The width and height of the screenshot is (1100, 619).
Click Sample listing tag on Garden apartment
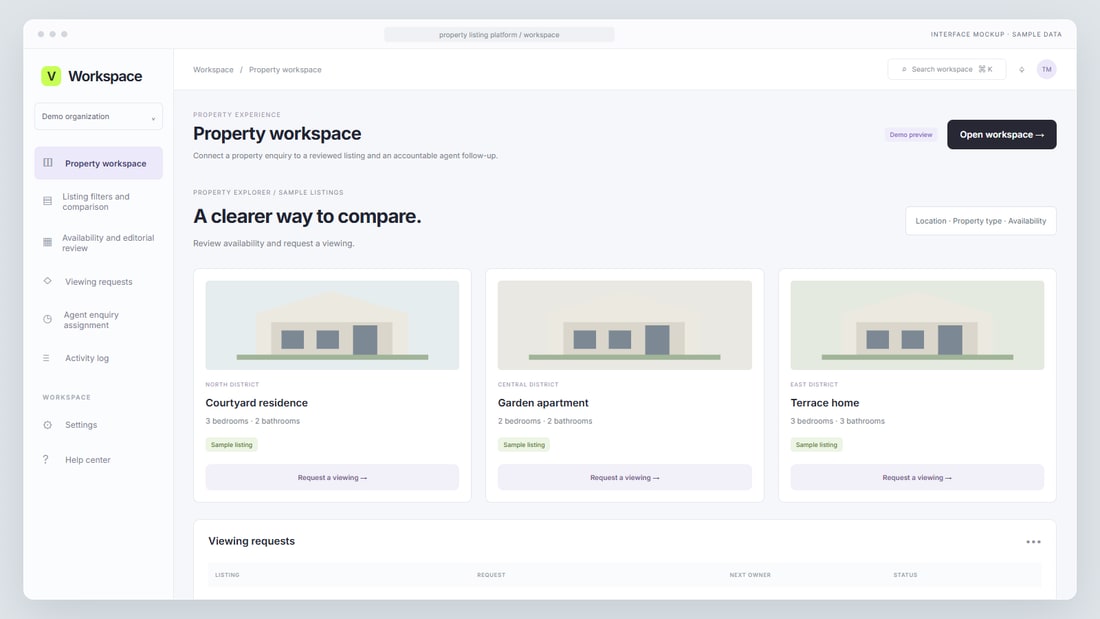point(524,444)
